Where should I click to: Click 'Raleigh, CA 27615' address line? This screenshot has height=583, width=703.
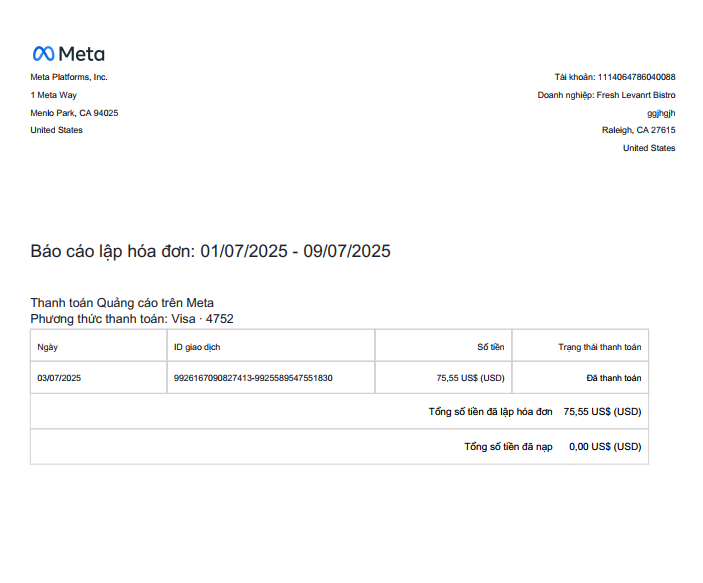[x=638, y=130]
